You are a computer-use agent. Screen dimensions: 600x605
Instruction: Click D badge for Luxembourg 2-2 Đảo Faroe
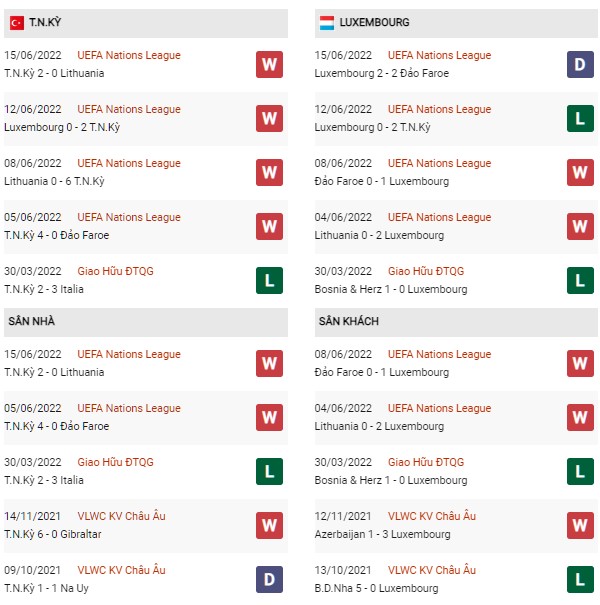tap(580, 64)
